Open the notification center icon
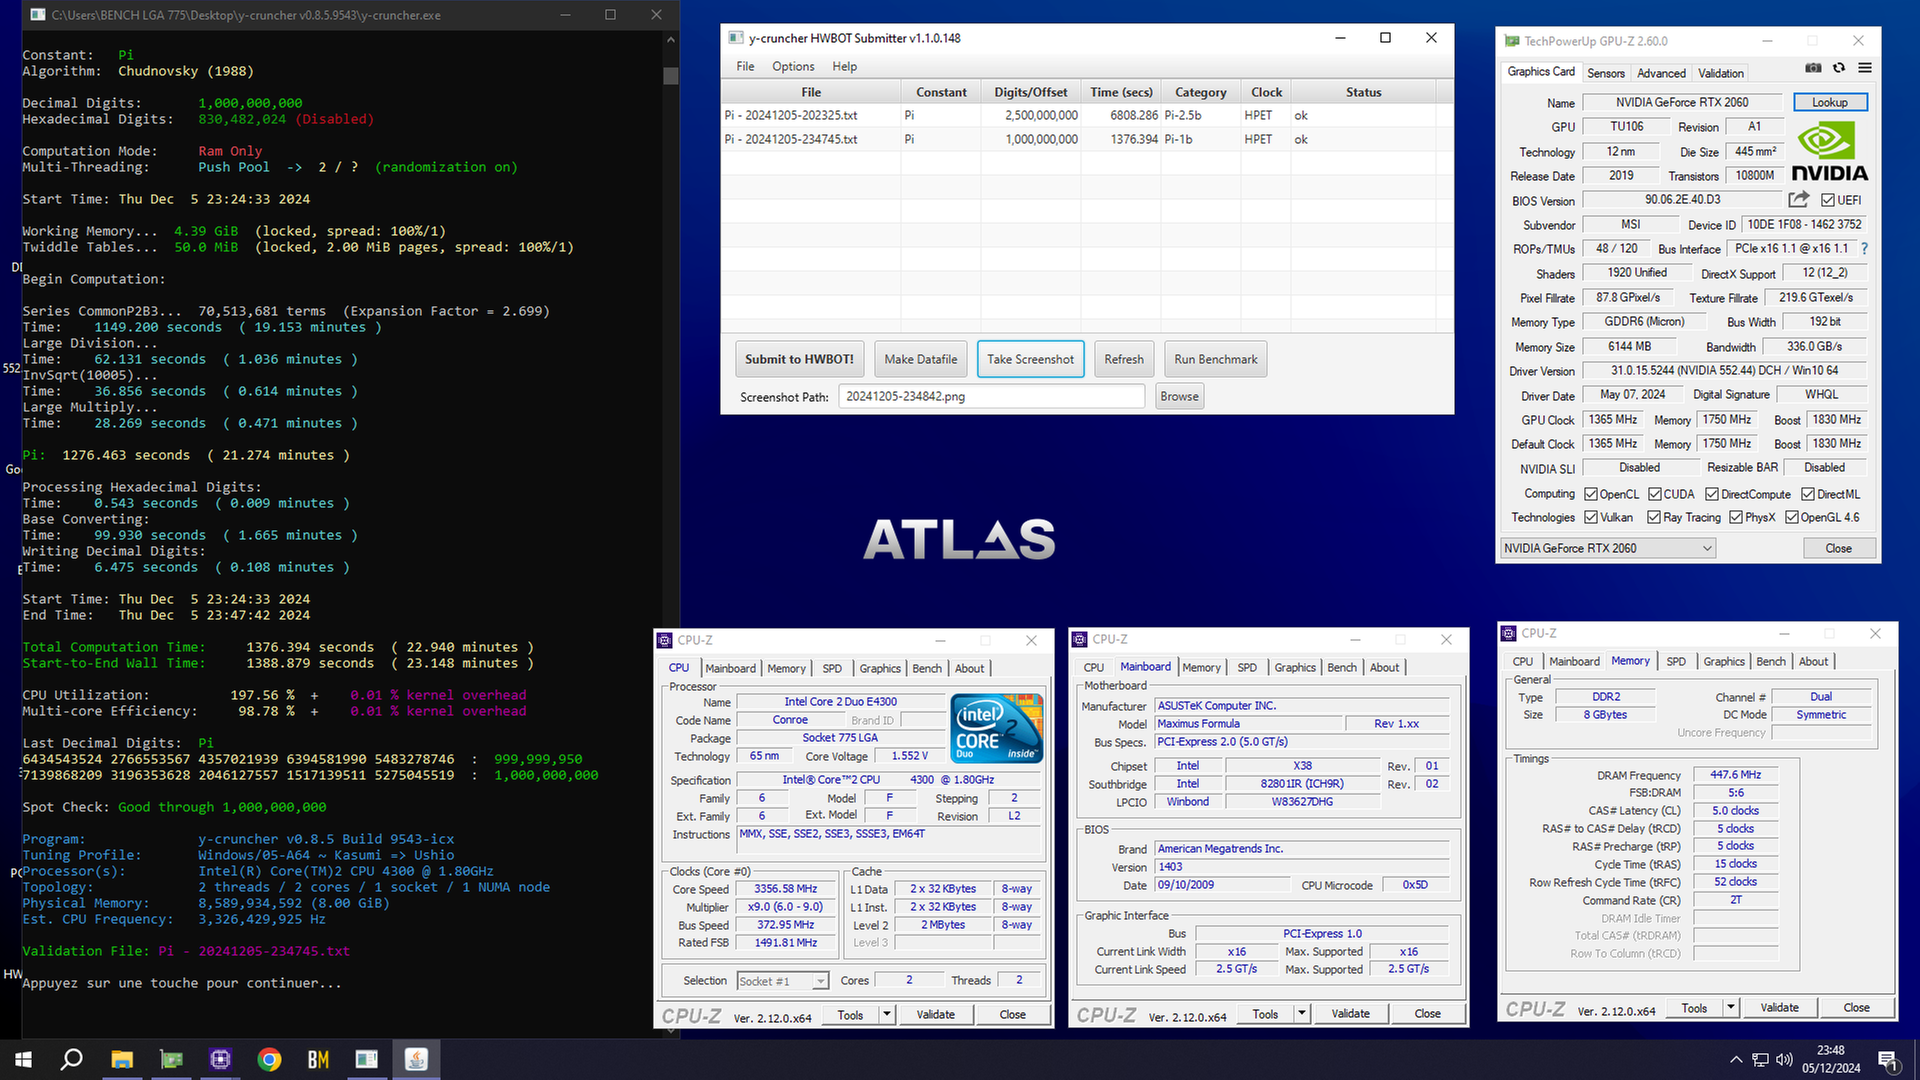The width and height of the screenshot is (1920, 1080). [1888, 1059]
